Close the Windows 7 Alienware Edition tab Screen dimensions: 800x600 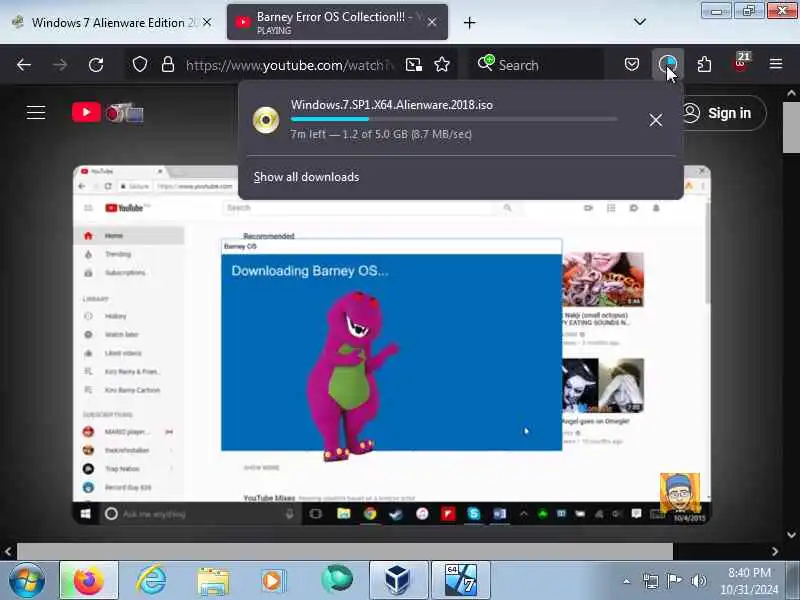tap(207, 22)
